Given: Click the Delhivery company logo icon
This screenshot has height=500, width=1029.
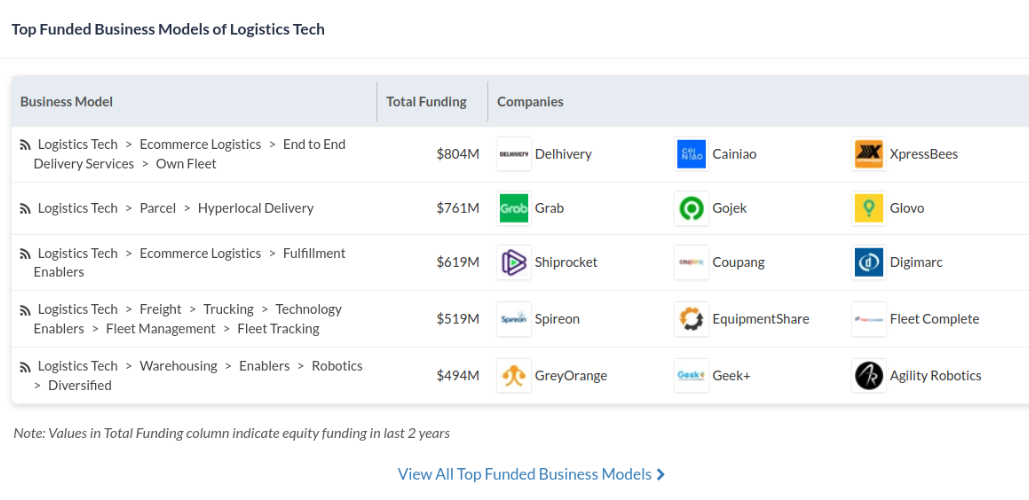Looking at the screenshot, I should (514, 154).
